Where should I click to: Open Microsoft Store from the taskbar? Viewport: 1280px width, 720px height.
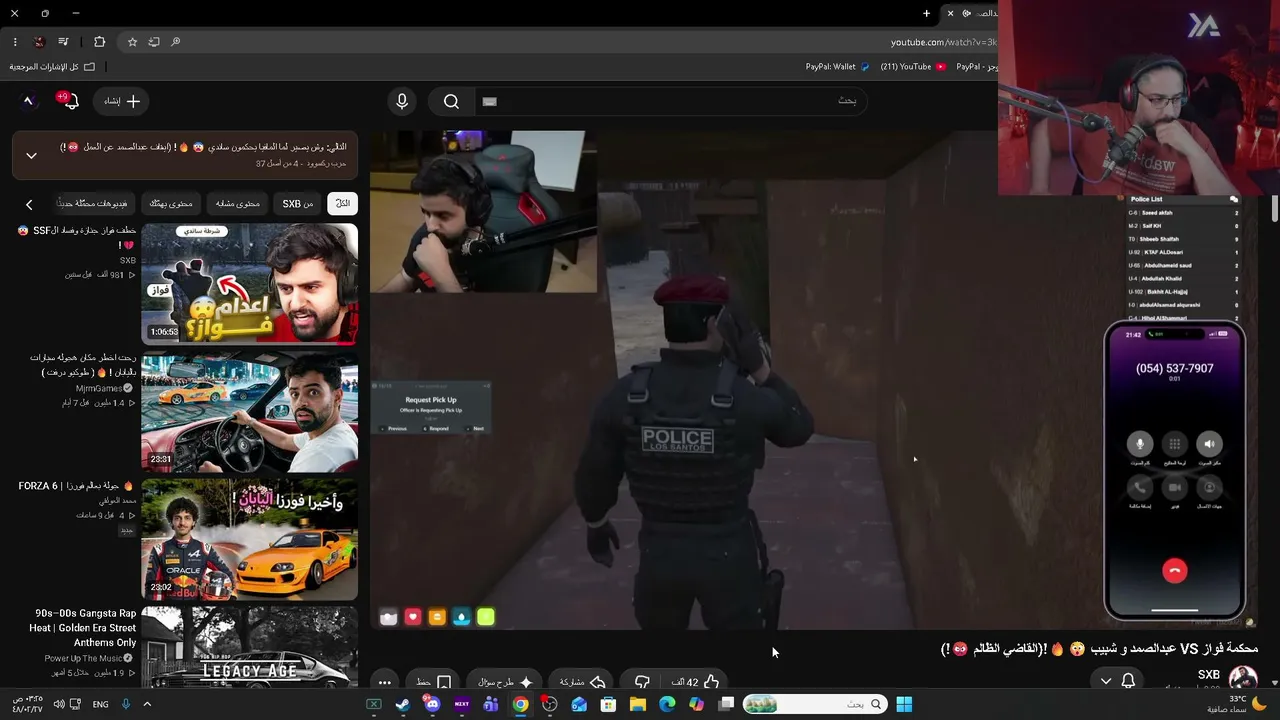[608, 704]
